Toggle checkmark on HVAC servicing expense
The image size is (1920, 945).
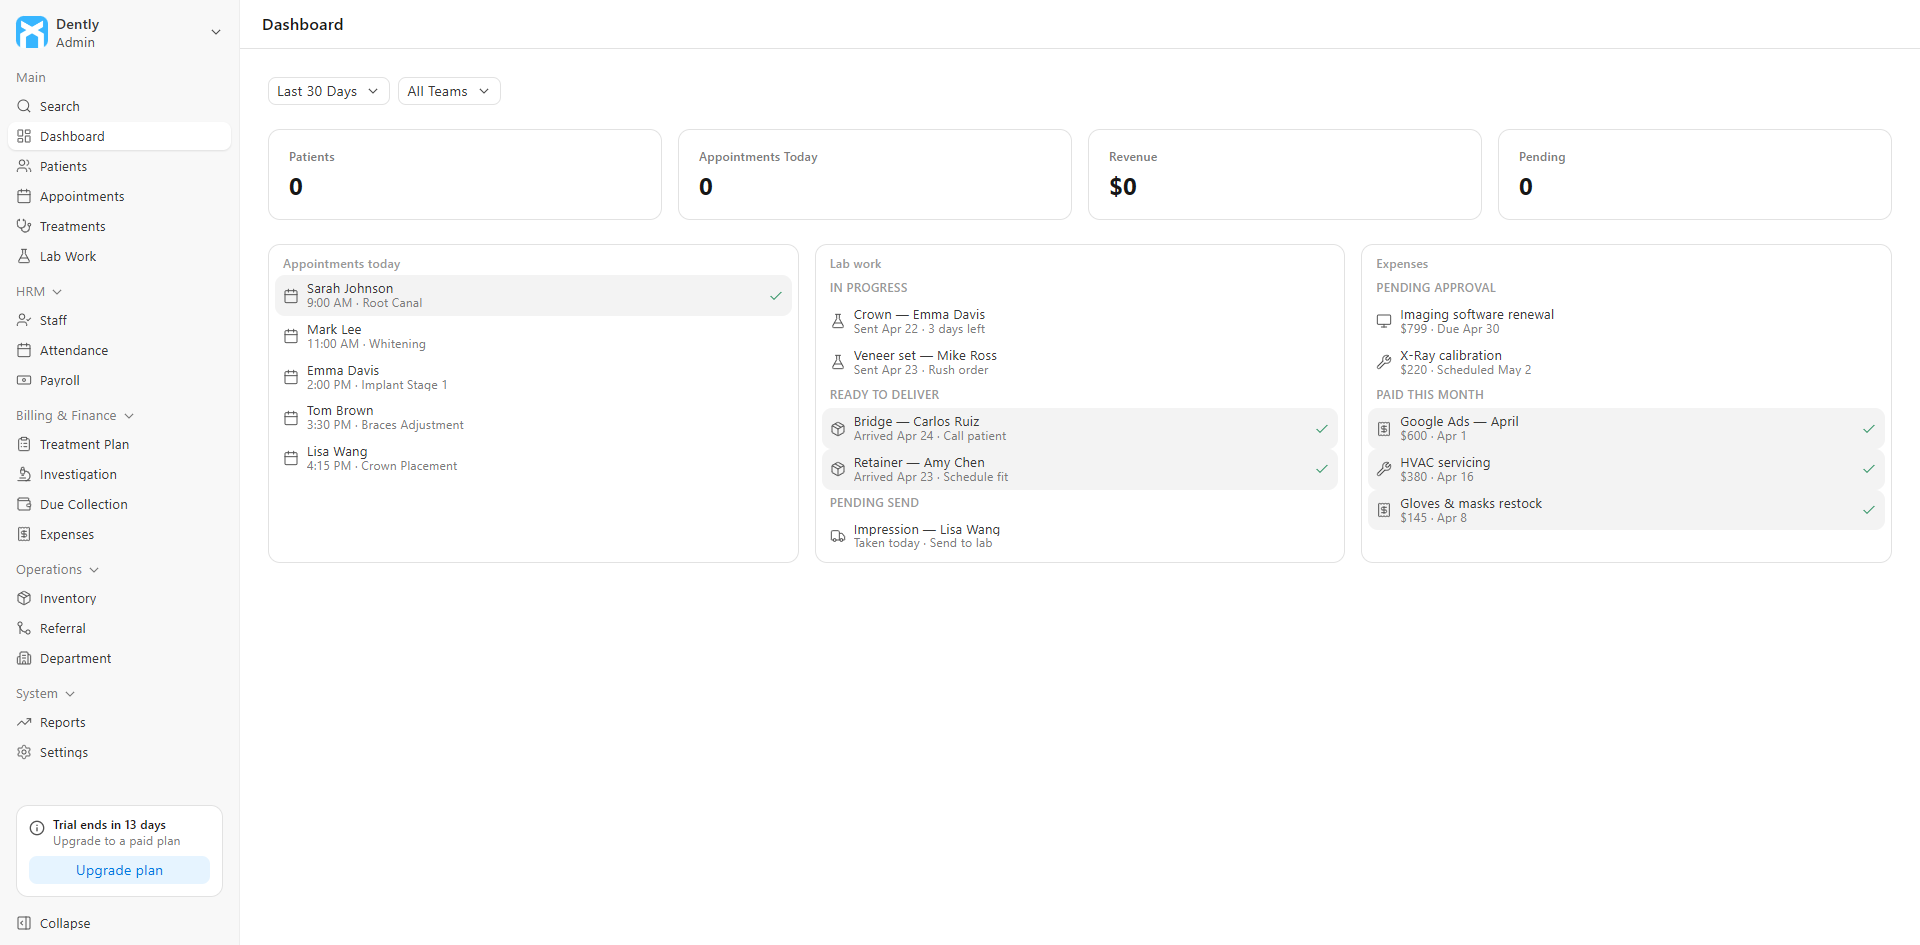click(x=1869, y=469)
